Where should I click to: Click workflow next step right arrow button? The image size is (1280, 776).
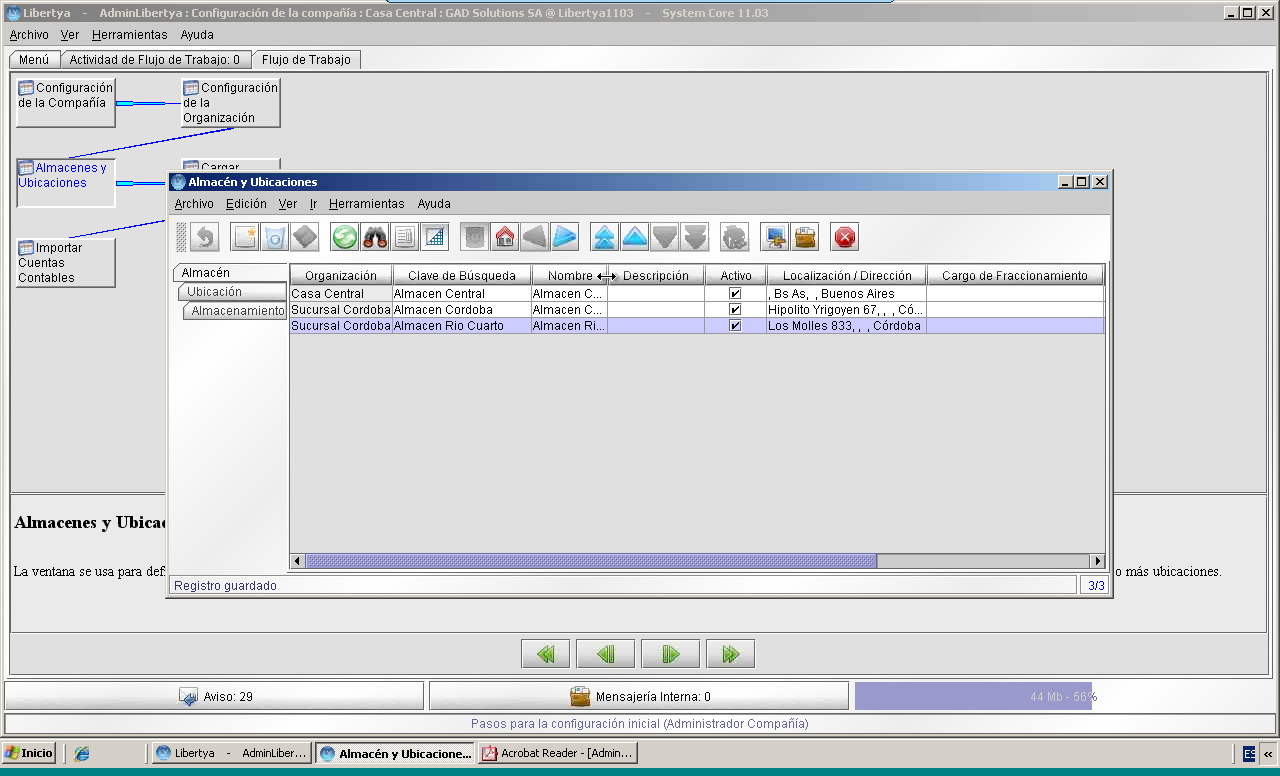[x=670, y=654]
